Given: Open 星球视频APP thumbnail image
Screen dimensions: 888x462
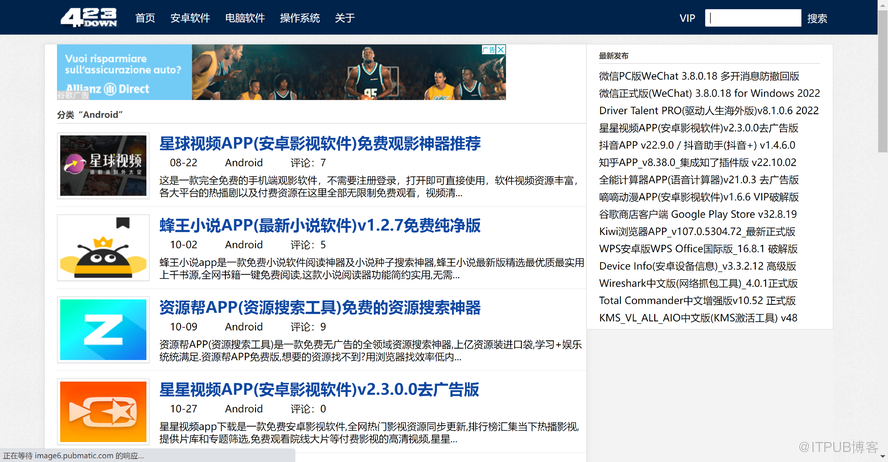Looking at the screenshot, I should pos(103,165).
